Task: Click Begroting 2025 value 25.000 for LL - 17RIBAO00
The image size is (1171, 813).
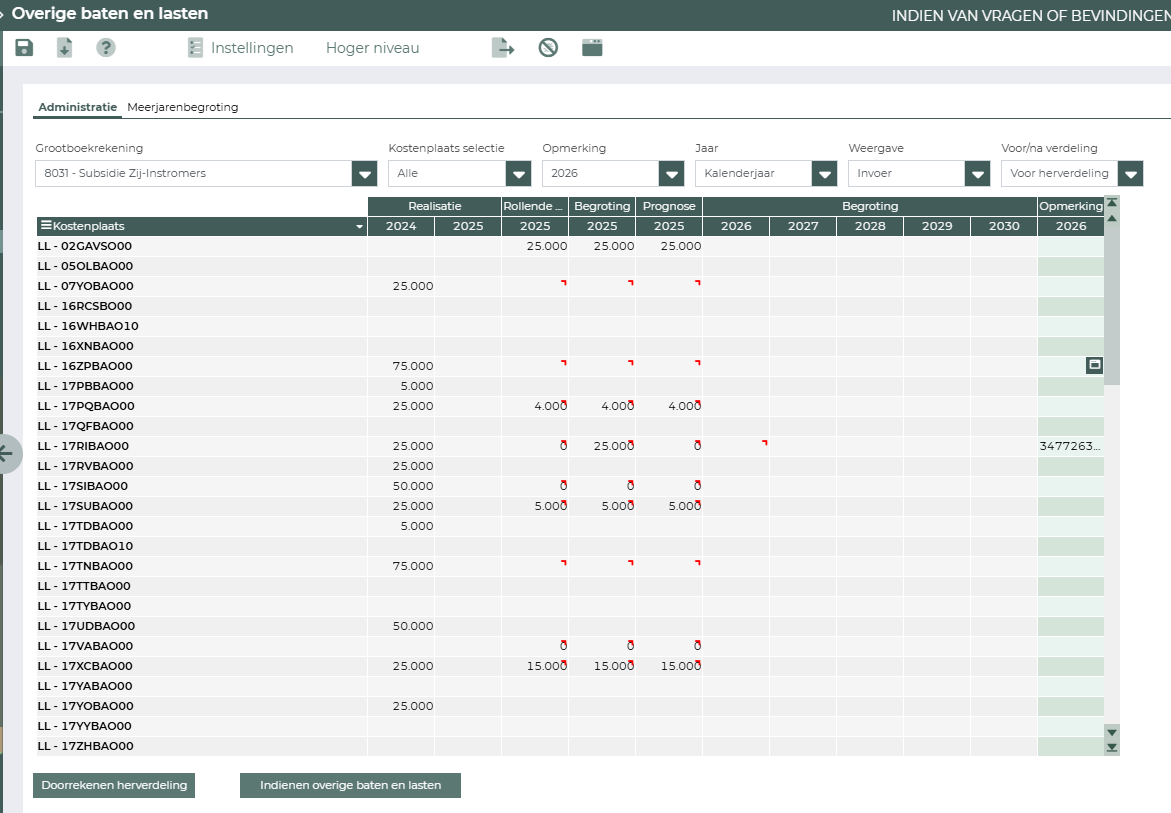Action: [x=613, y=446]
